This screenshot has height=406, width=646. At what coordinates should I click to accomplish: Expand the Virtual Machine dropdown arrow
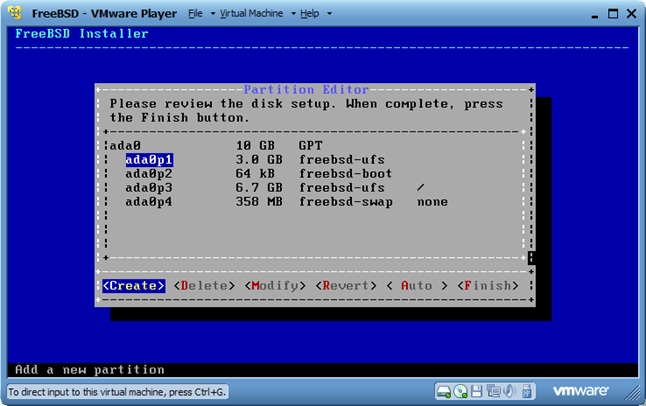(293, 14)
